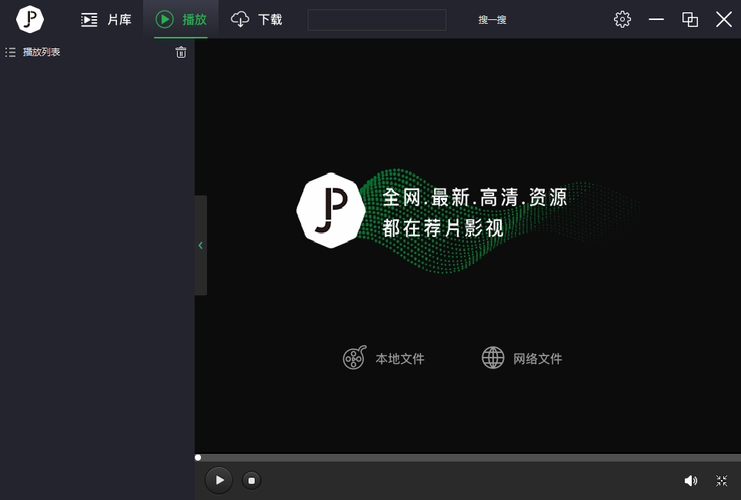Mute audio using the speaker icon
Screen dimensions: 741x500
coord(690,481)
